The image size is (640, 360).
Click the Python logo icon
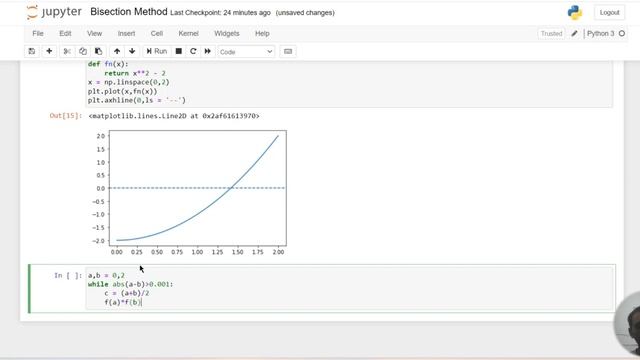[x=575, y=13]
